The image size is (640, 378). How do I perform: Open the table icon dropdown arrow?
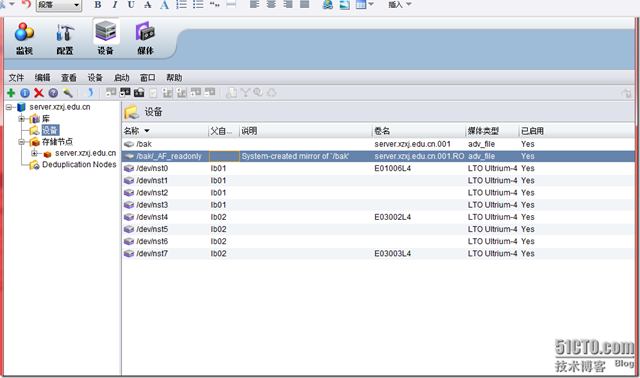click(371, 4)
